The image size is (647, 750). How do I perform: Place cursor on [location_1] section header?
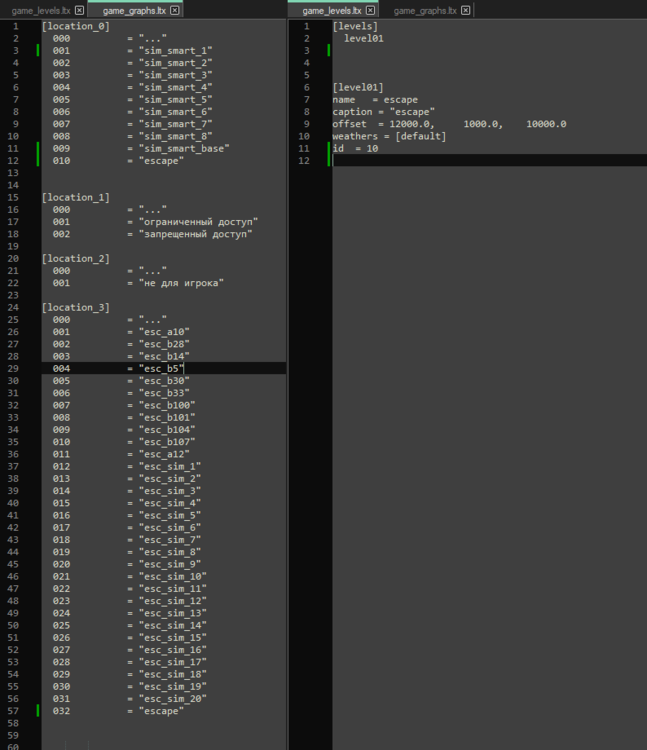pos(75,197)
